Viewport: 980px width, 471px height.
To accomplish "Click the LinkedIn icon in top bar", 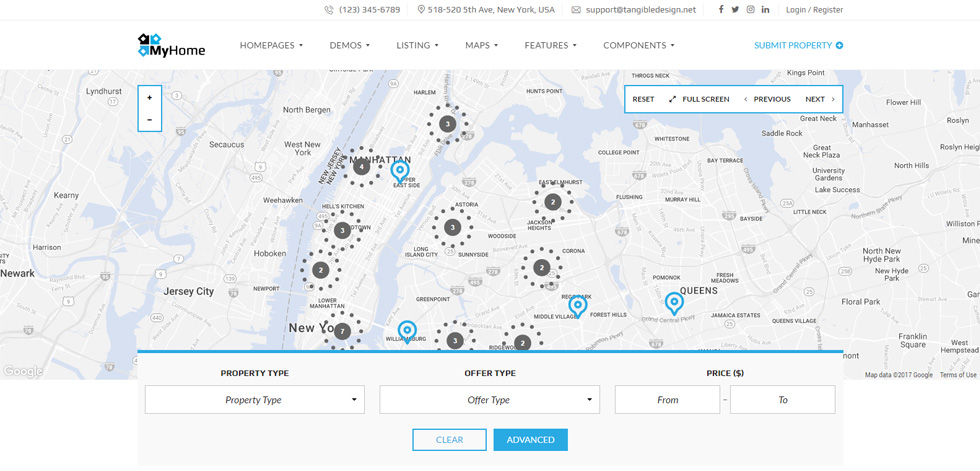I will click(765, 9).
